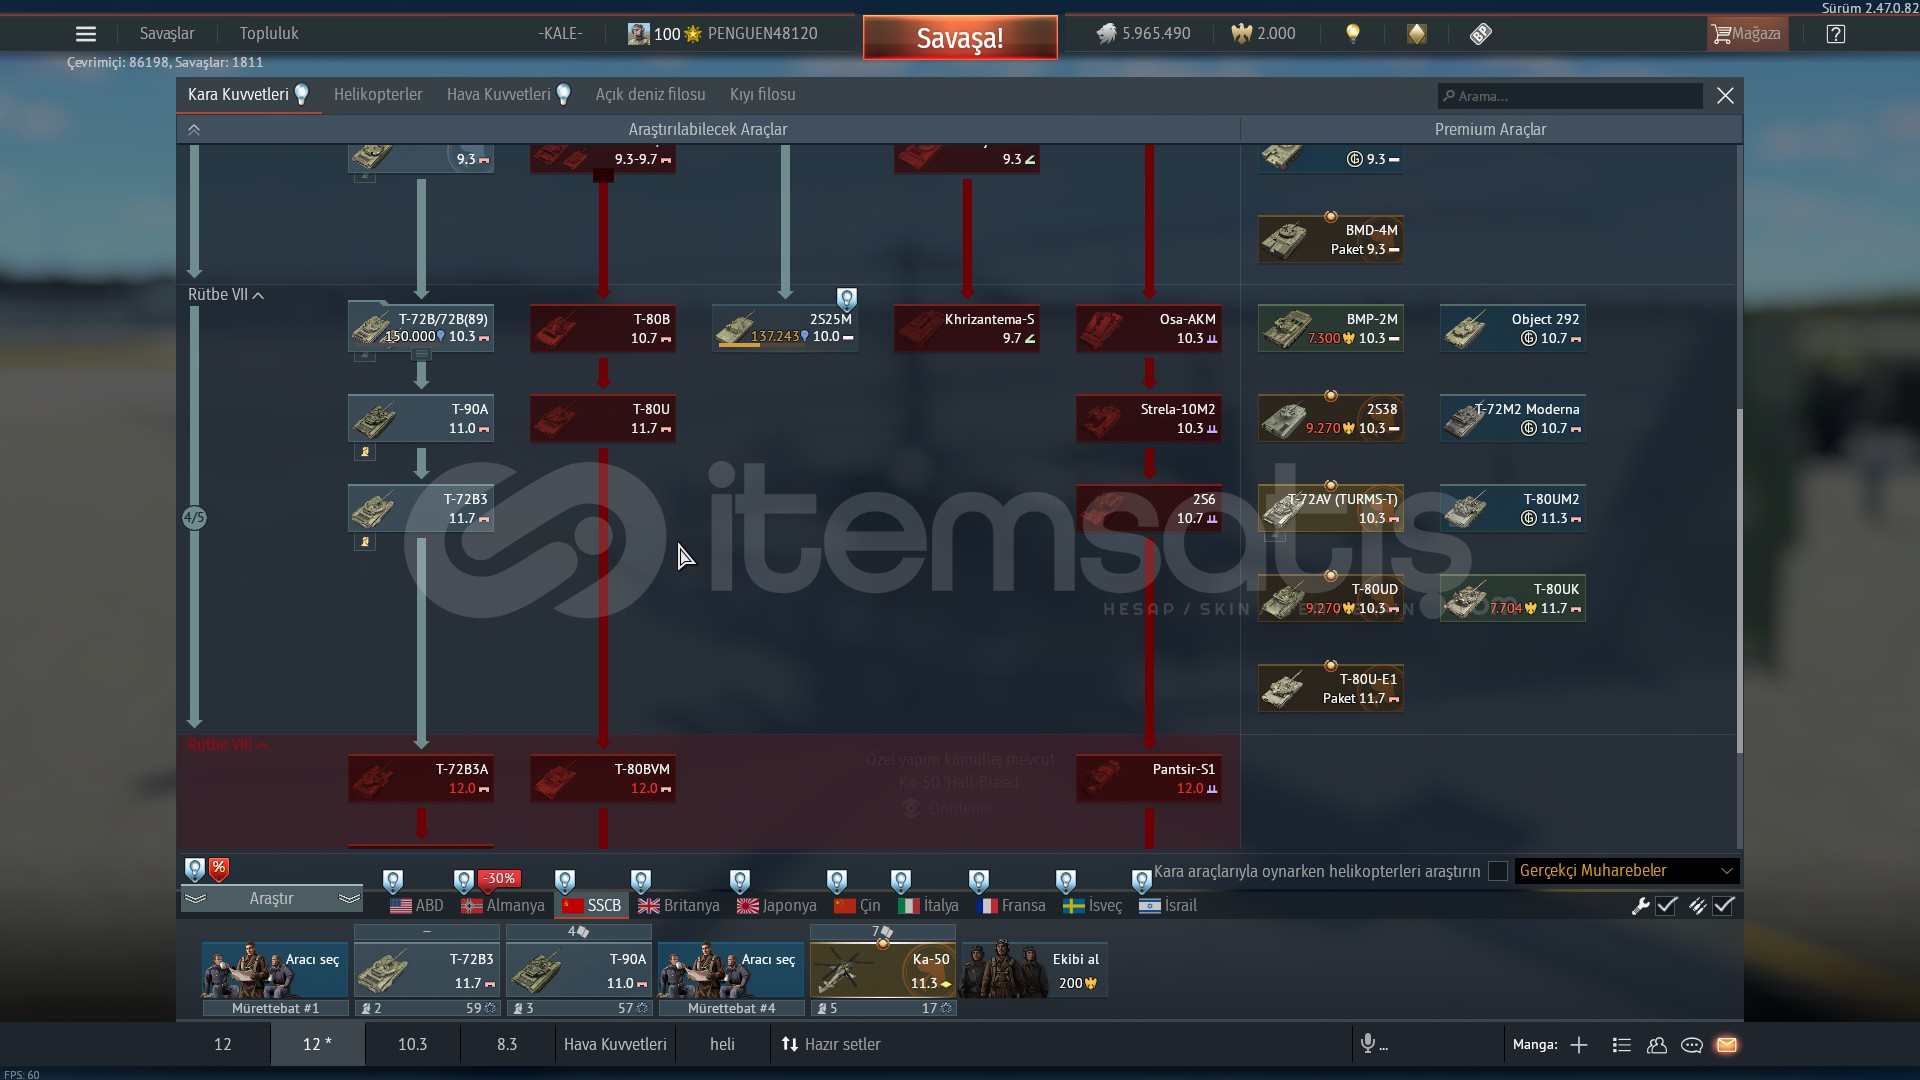Click the Savaşa! battle button
Screen dimensions: 1920x1080
(x=960, y=38)
